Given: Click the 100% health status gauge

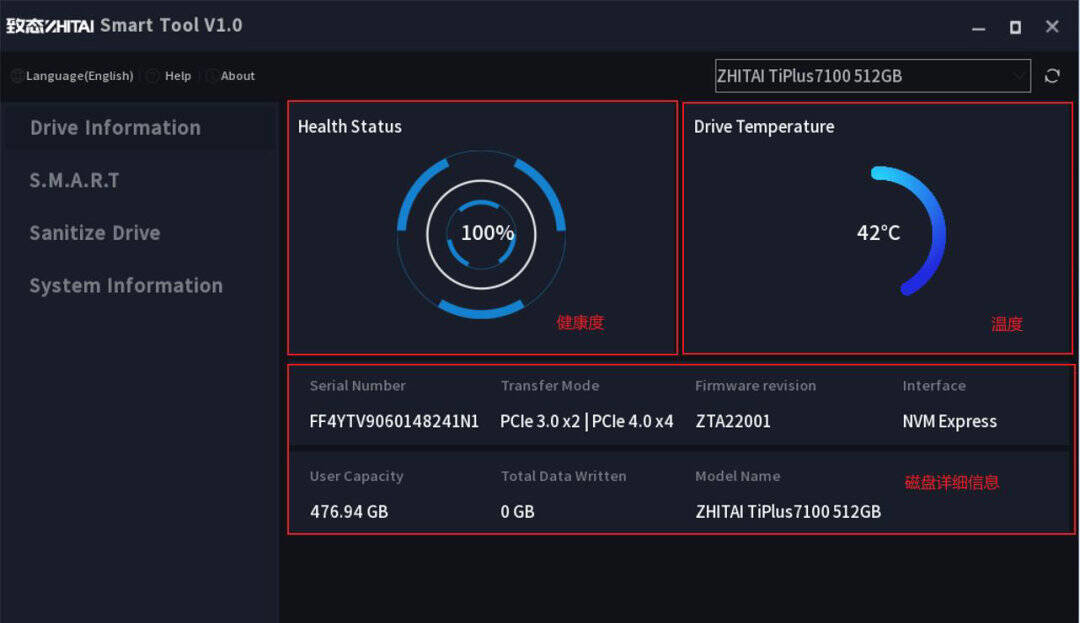Looking at the screenshot, I should 481,234.
